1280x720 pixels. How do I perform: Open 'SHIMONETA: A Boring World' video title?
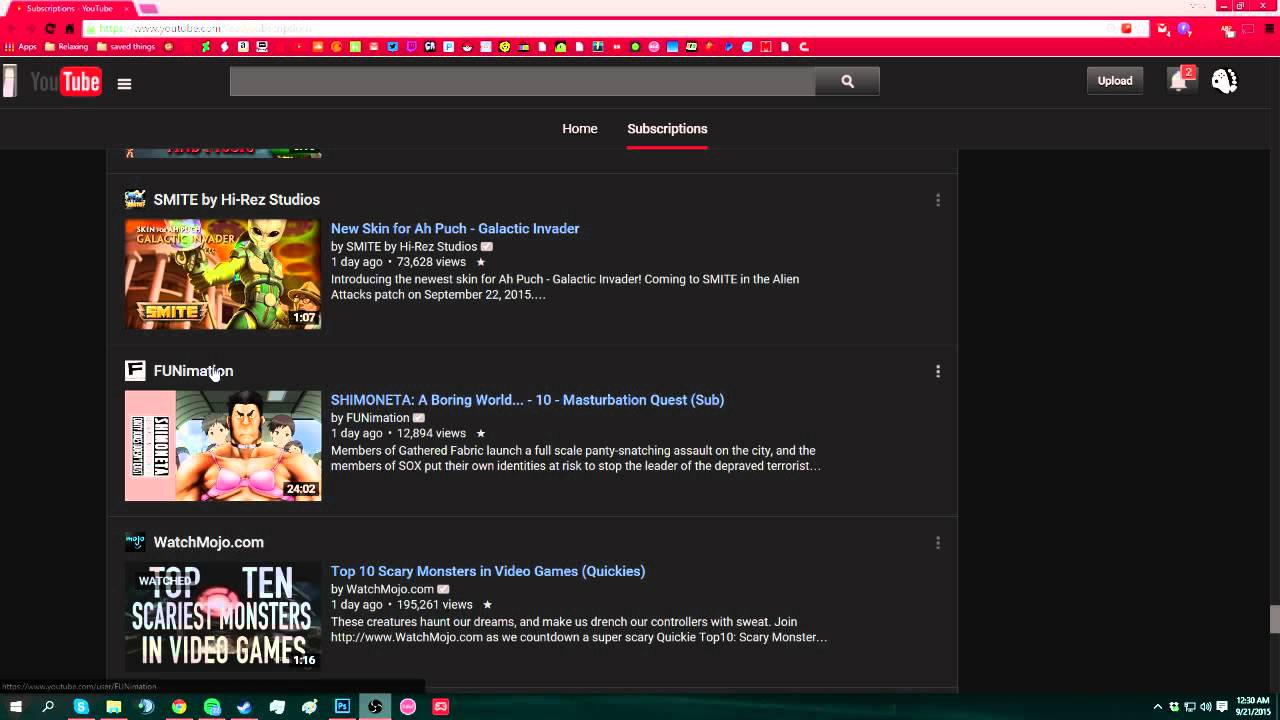(527, 400)
